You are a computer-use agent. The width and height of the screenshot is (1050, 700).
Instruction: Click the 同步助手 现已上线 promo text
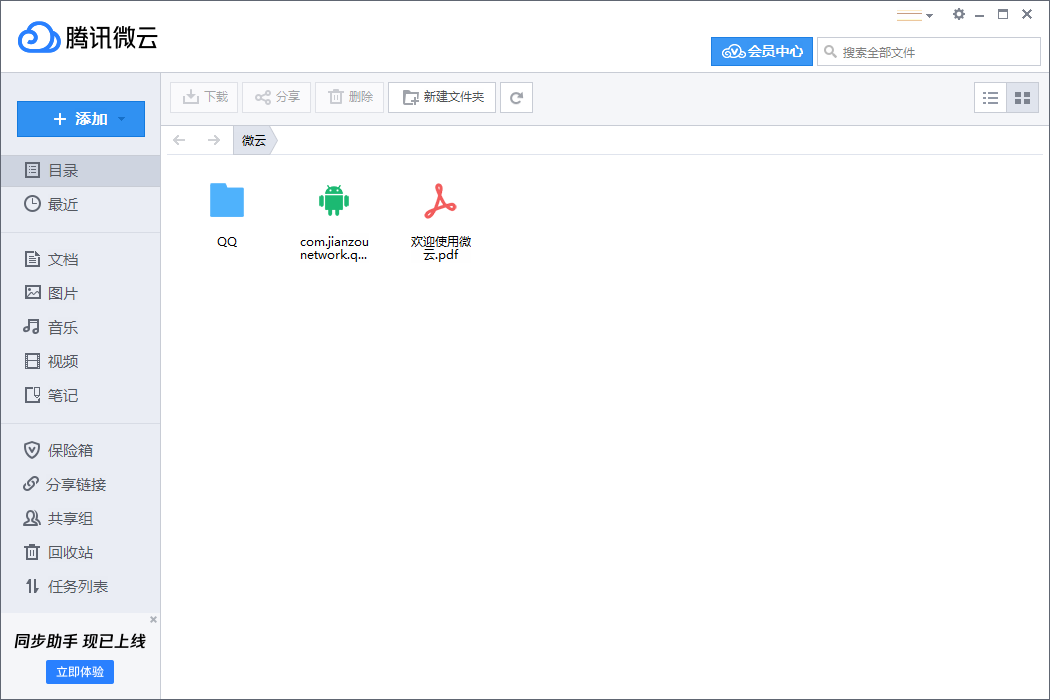(80, 642)
